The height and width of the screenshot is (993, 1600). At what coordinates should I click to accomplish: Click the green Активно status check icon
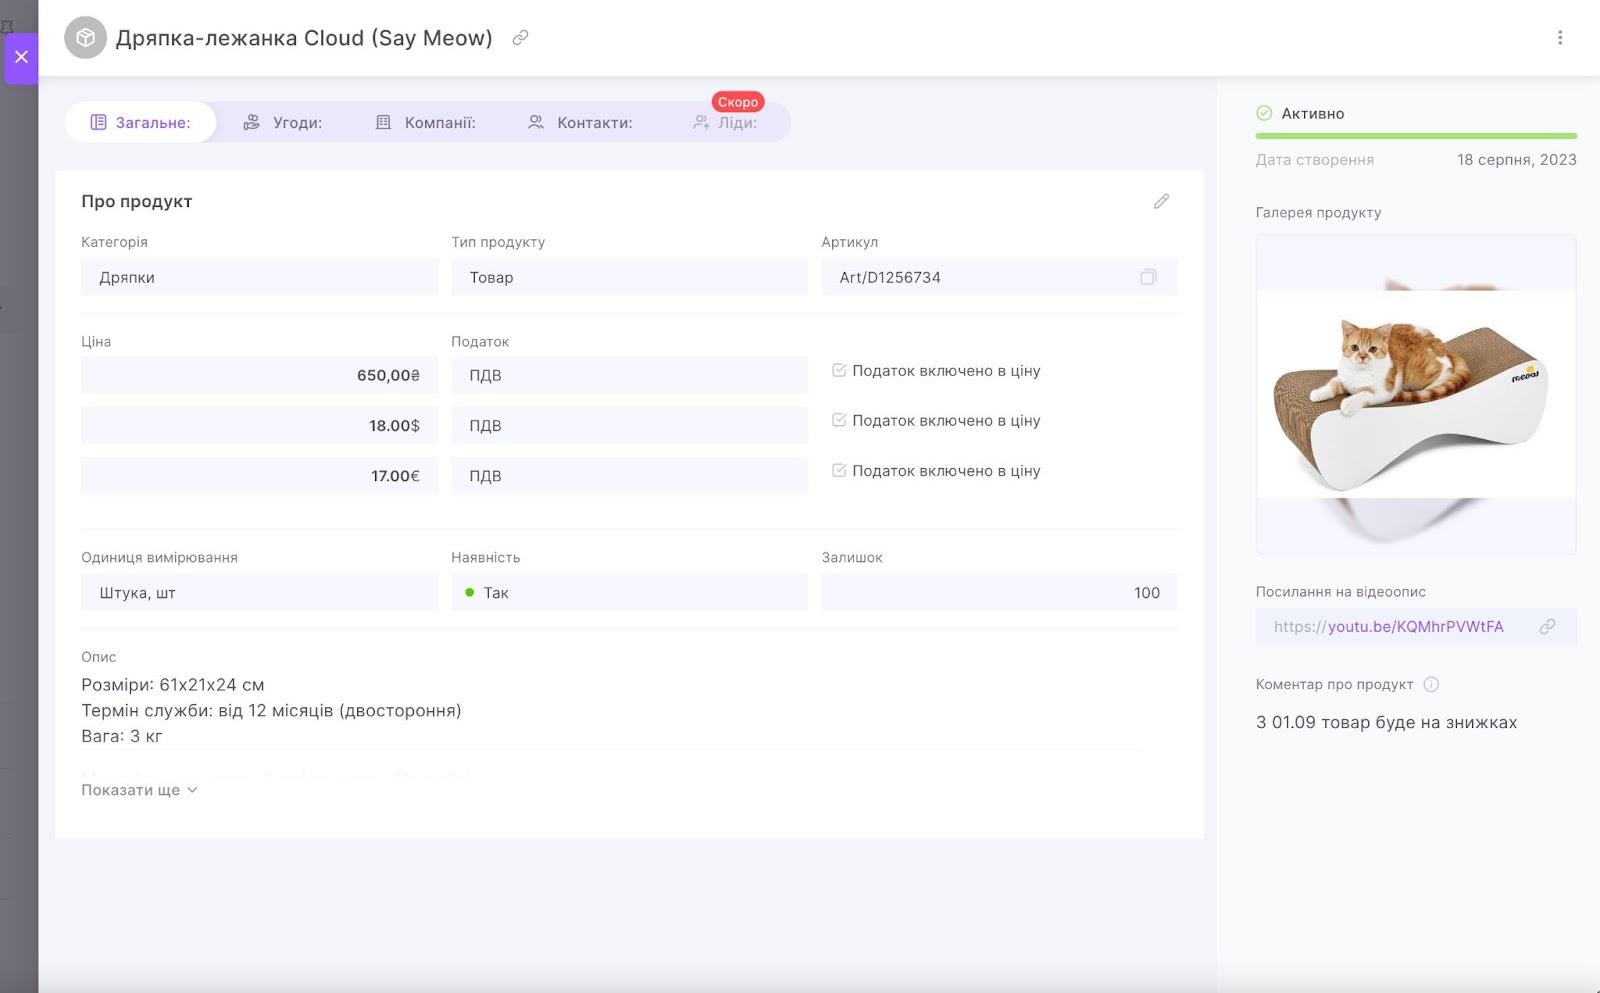tap(1264, 114)
